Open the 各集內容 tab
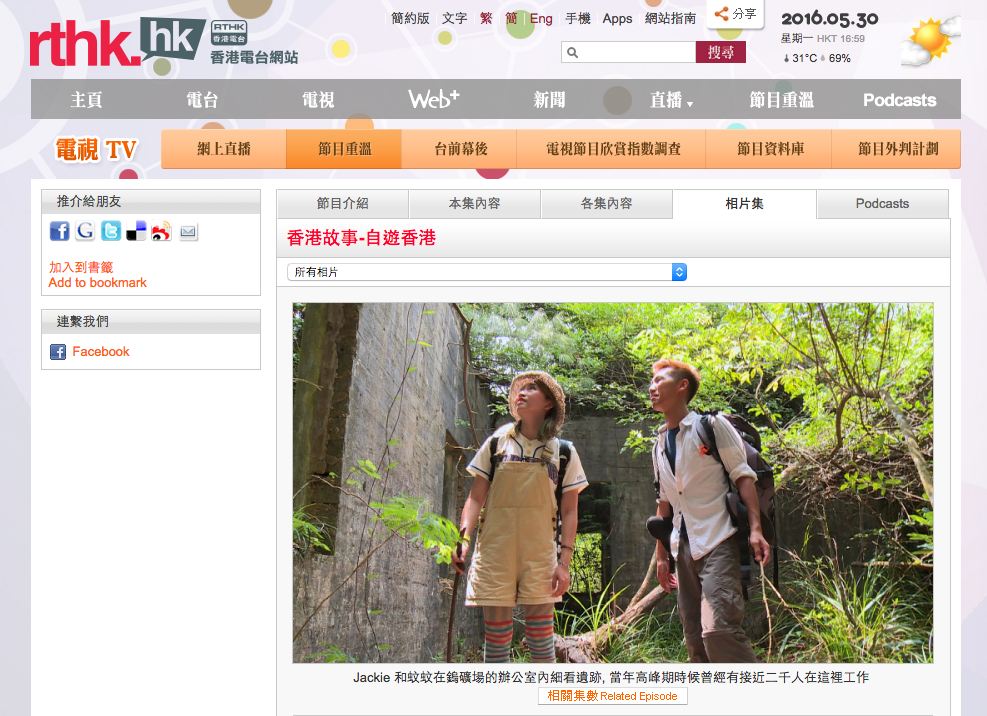Screen dimensions: 987x716 point(606,204)
